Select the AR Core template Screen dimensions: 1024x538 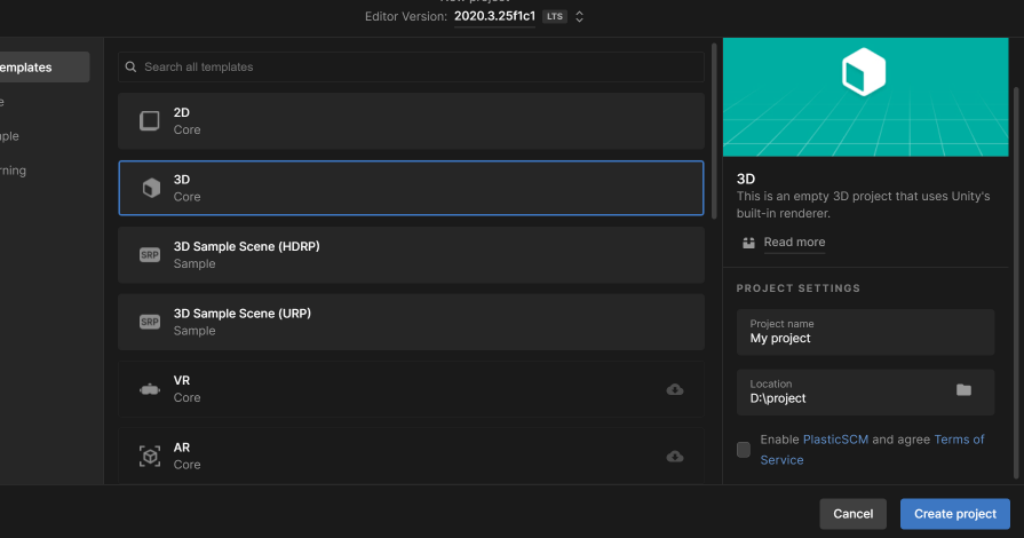(411, 456)
